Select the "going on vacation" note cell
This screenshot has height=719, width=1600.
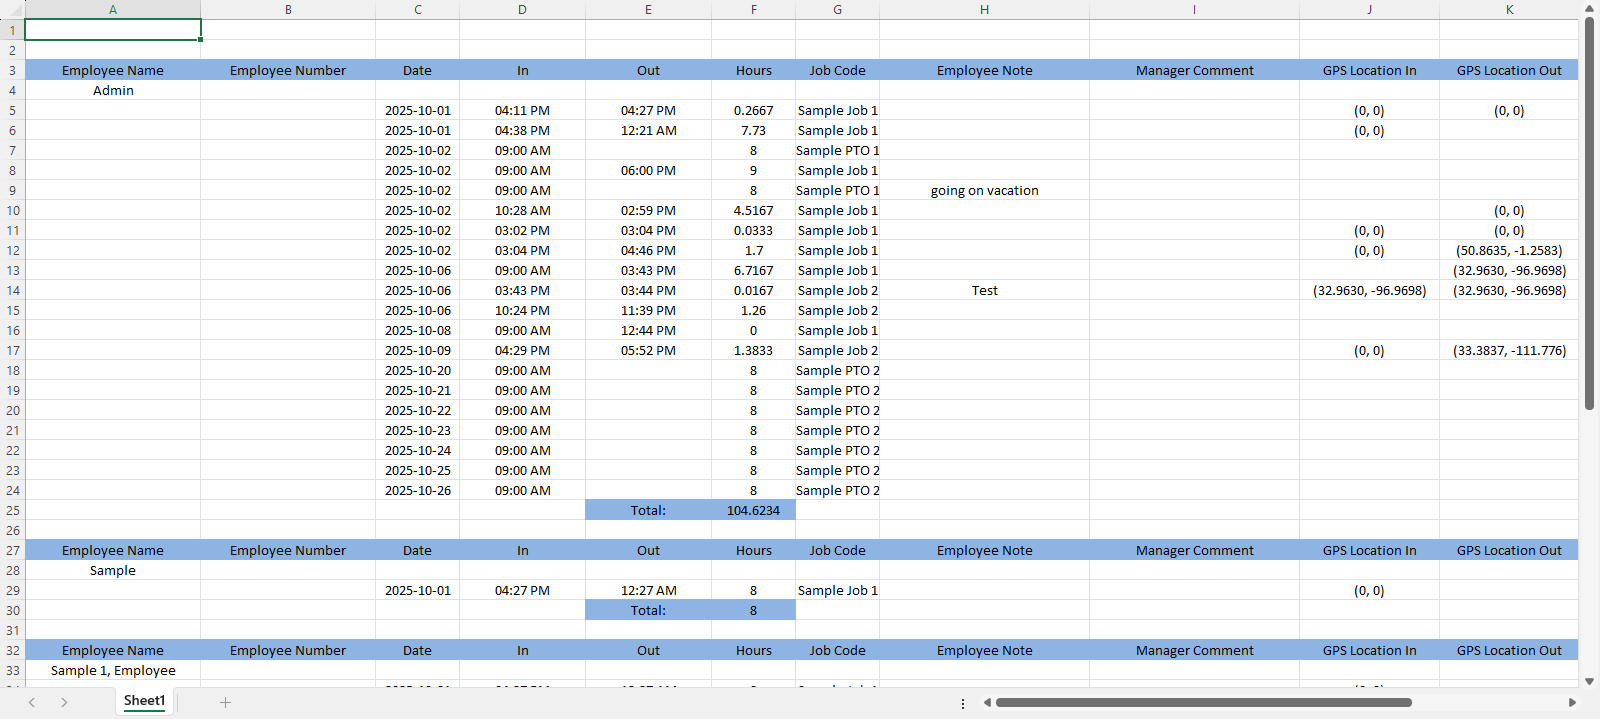click(984, 190)
